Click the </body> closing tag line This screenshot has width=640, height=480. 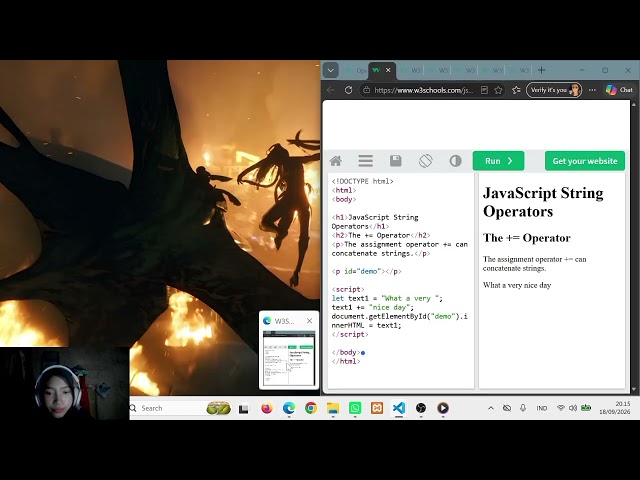pyautogui.click(x=344, y=352)
